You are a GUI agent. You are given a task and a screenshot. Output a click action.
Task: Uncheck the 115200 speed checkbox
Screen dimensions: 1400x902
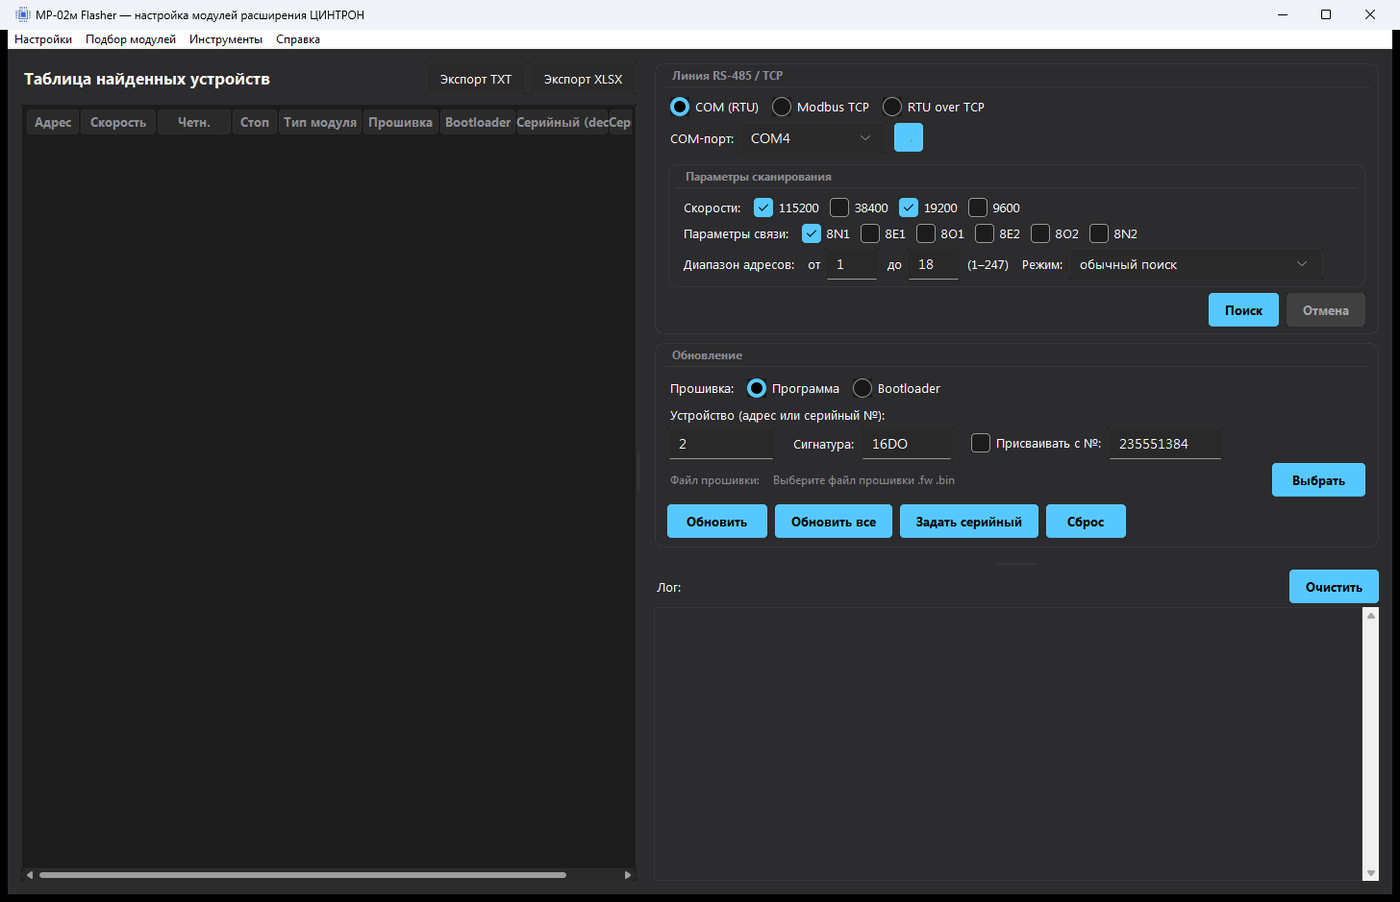tap(763, 208)
